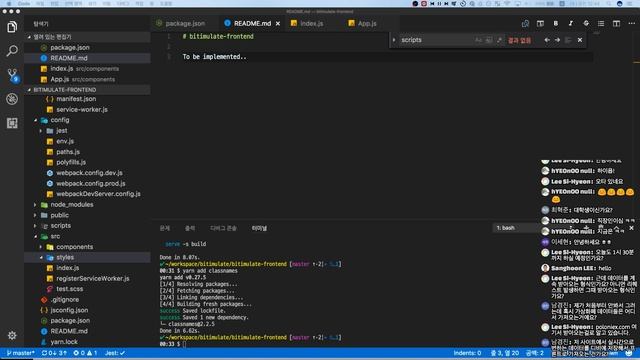The width and height of the screenshot is (640, 360).
Task: Open .gitignore in the file tree
Action: [65, 300]
